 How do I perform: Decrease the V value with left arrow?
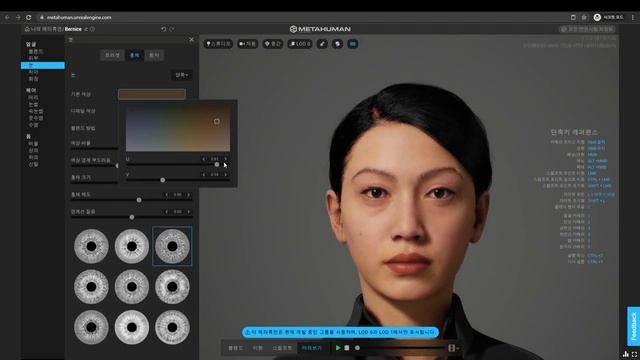204,174
